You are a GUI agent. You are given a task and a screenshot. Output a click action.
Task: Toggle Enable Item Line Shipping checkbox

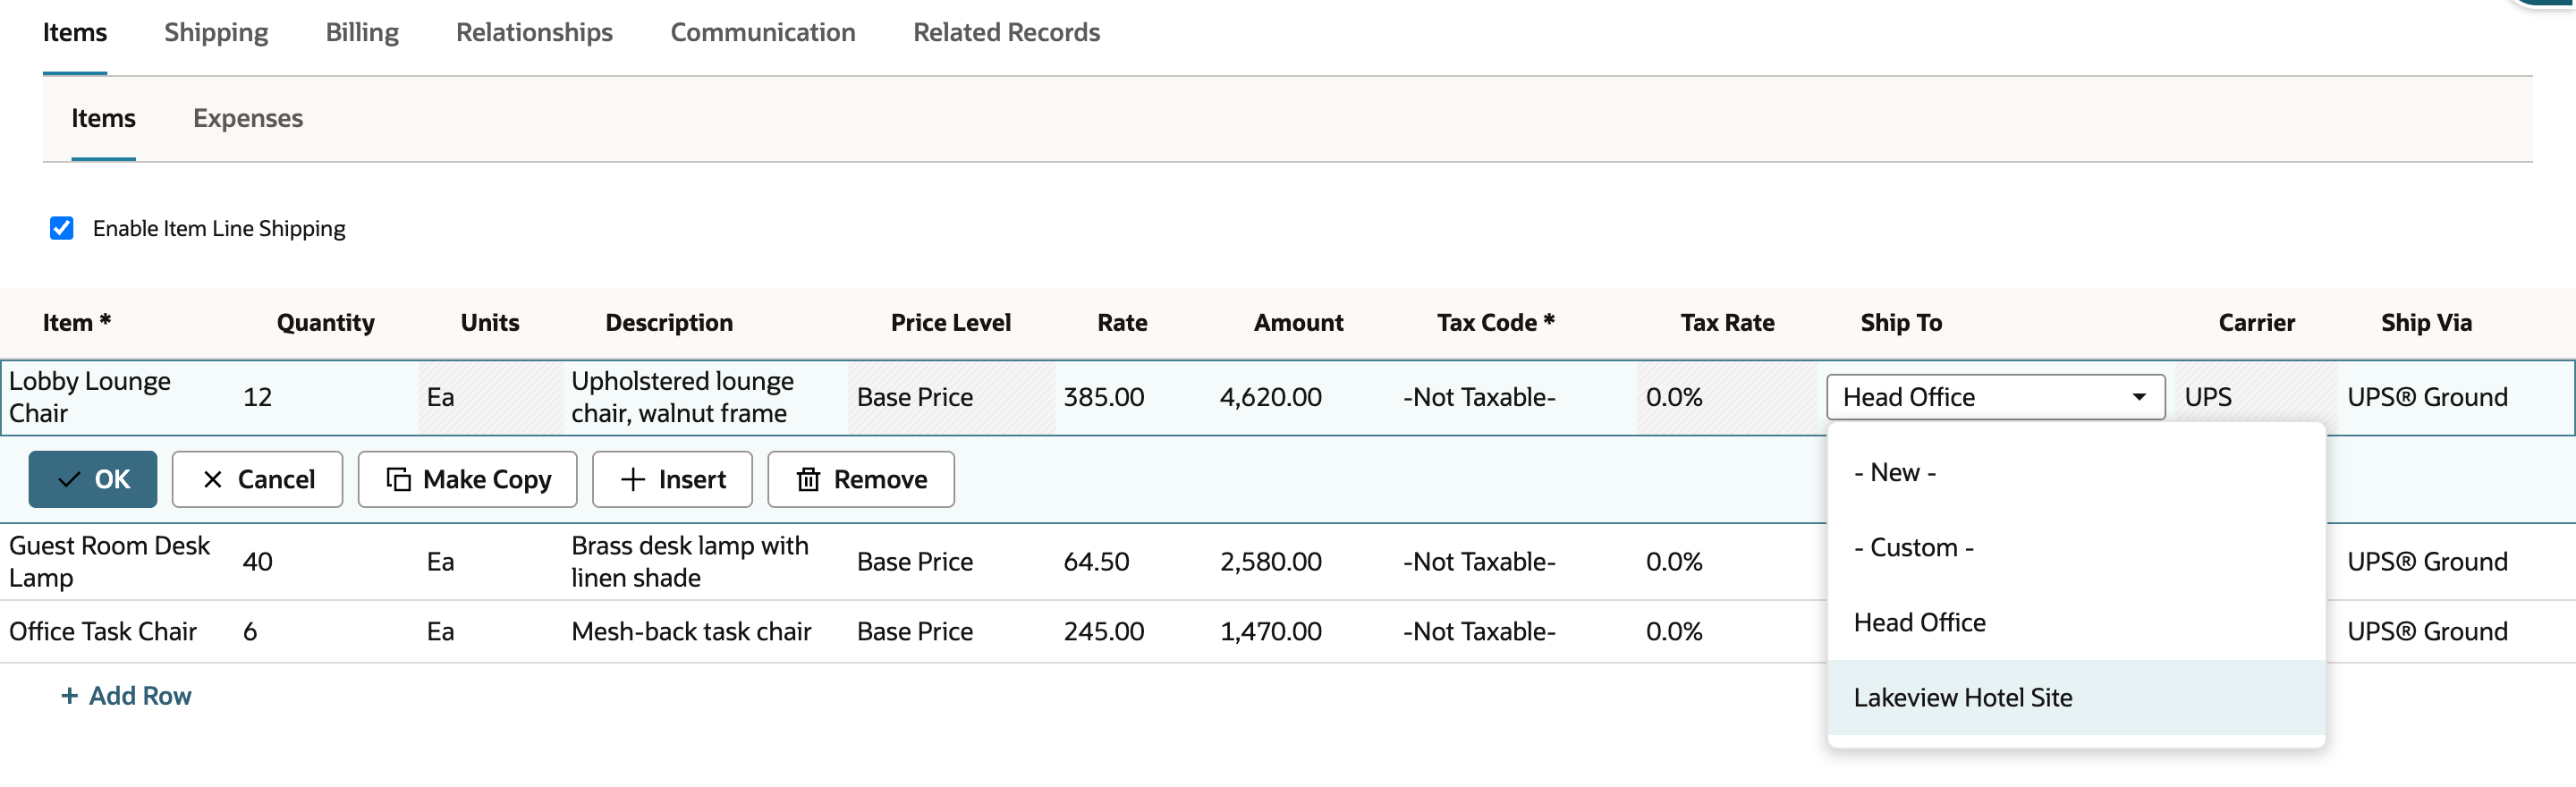[62, 228]
